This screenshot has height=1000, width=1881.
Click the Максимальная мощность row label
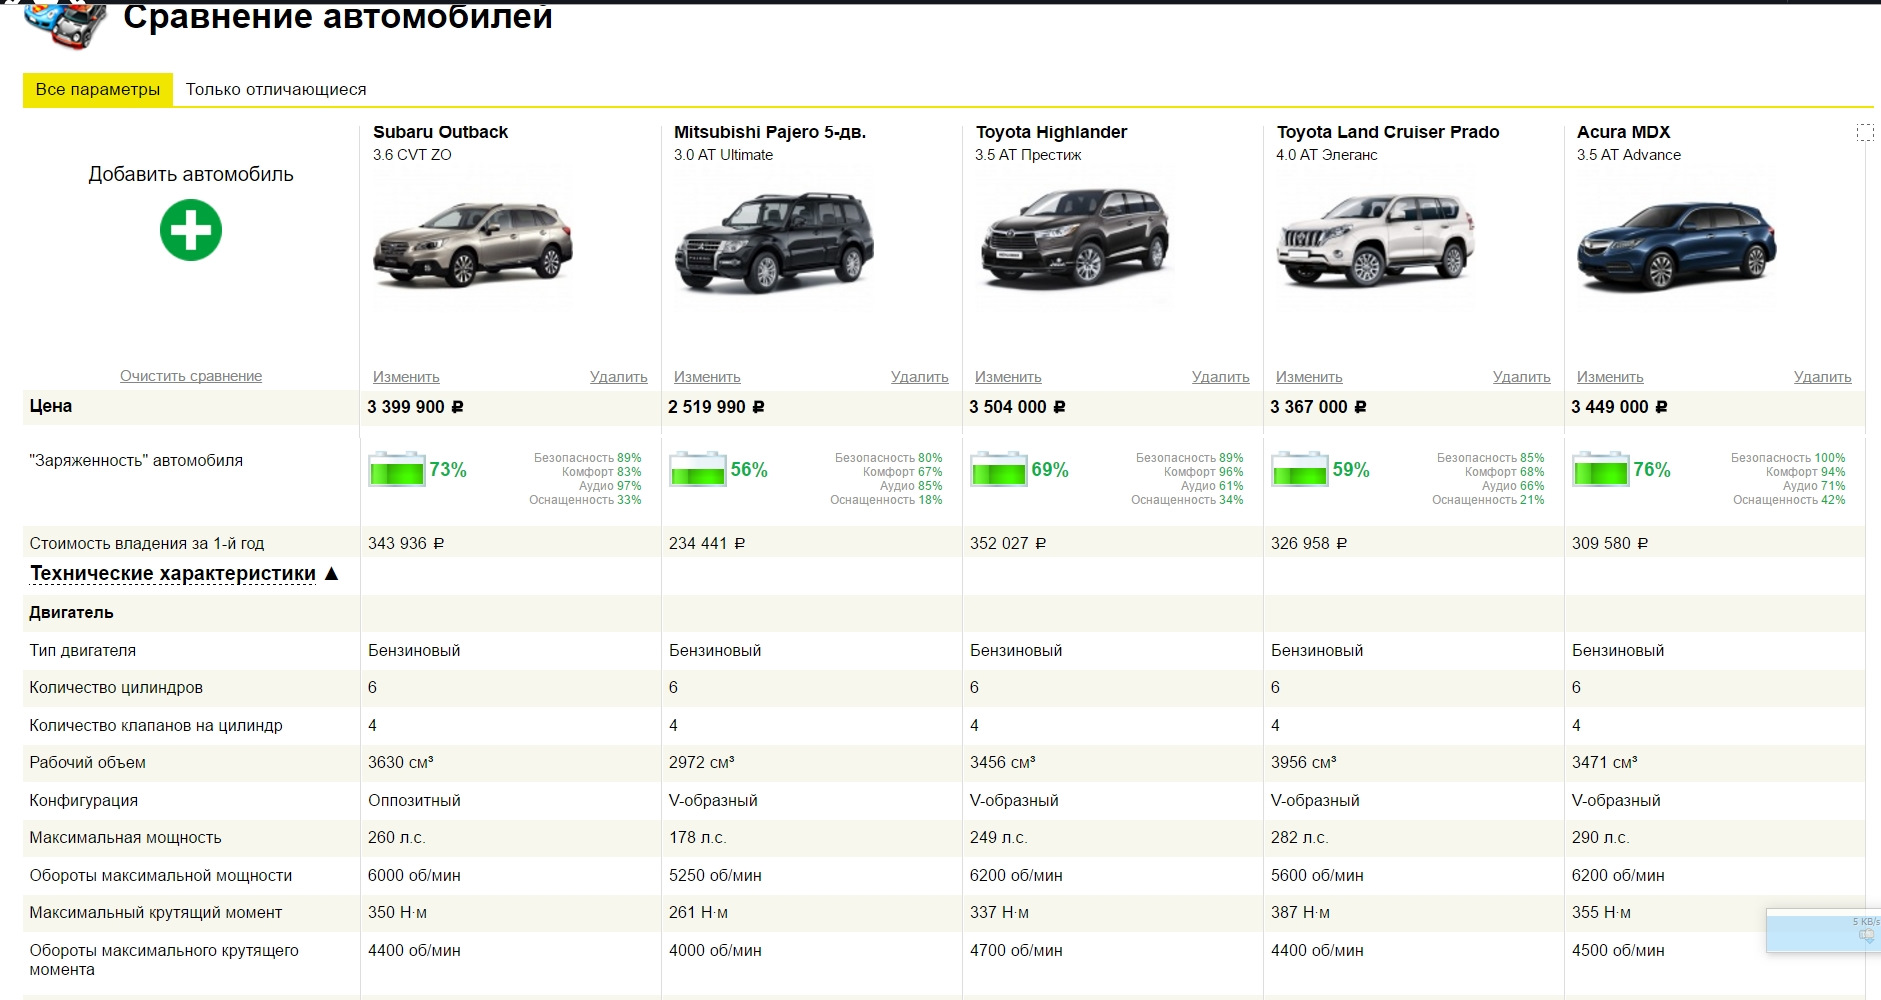pos(125,837)
